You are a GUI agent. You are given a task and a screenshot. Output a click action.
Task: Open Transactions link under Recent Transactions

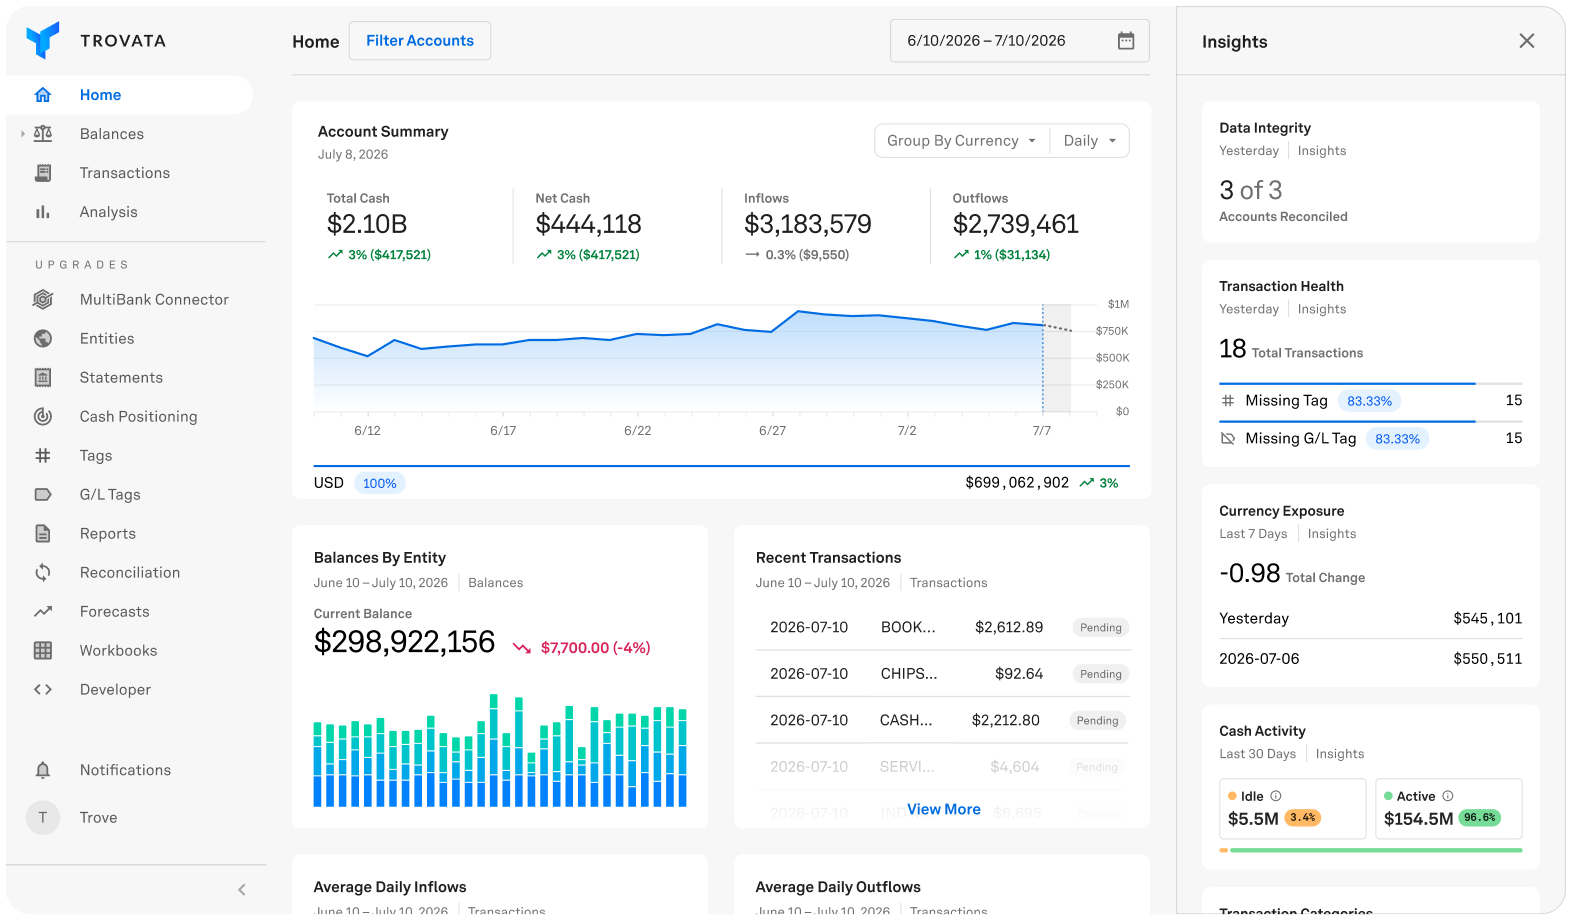(949, 583)
